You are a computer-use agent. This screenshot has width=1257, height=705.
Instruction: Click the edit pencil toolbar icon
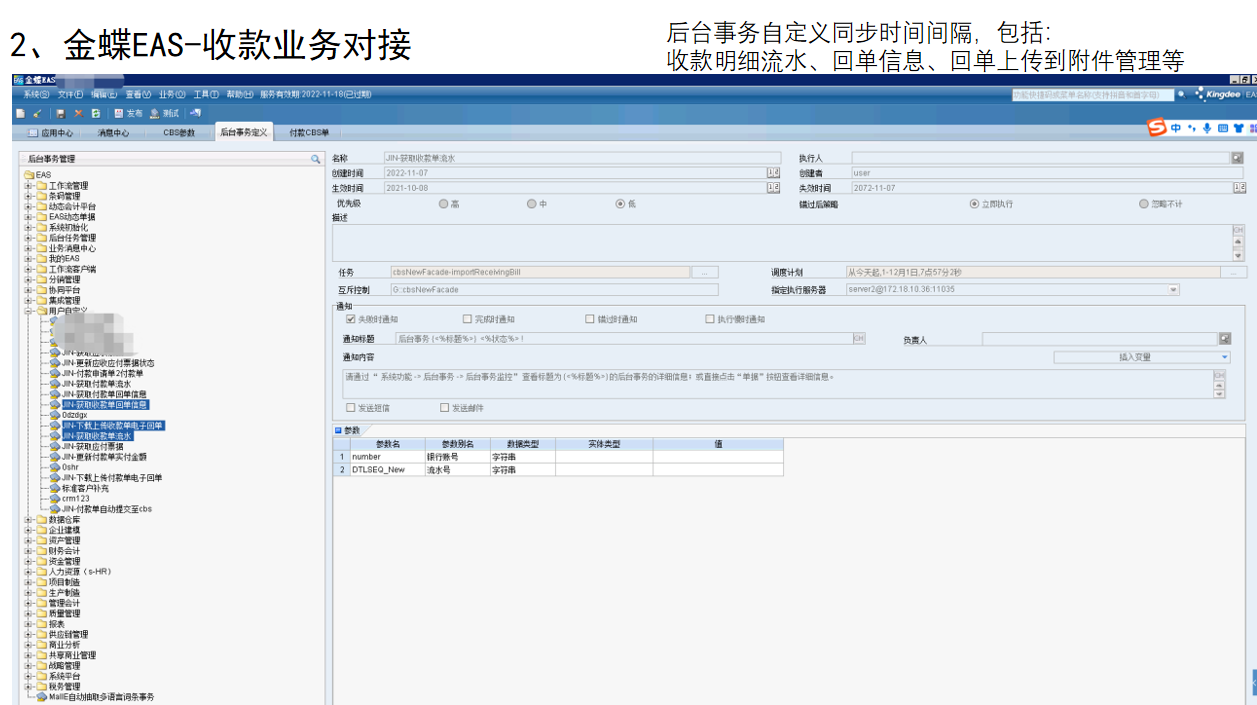(x=37, y=113)
